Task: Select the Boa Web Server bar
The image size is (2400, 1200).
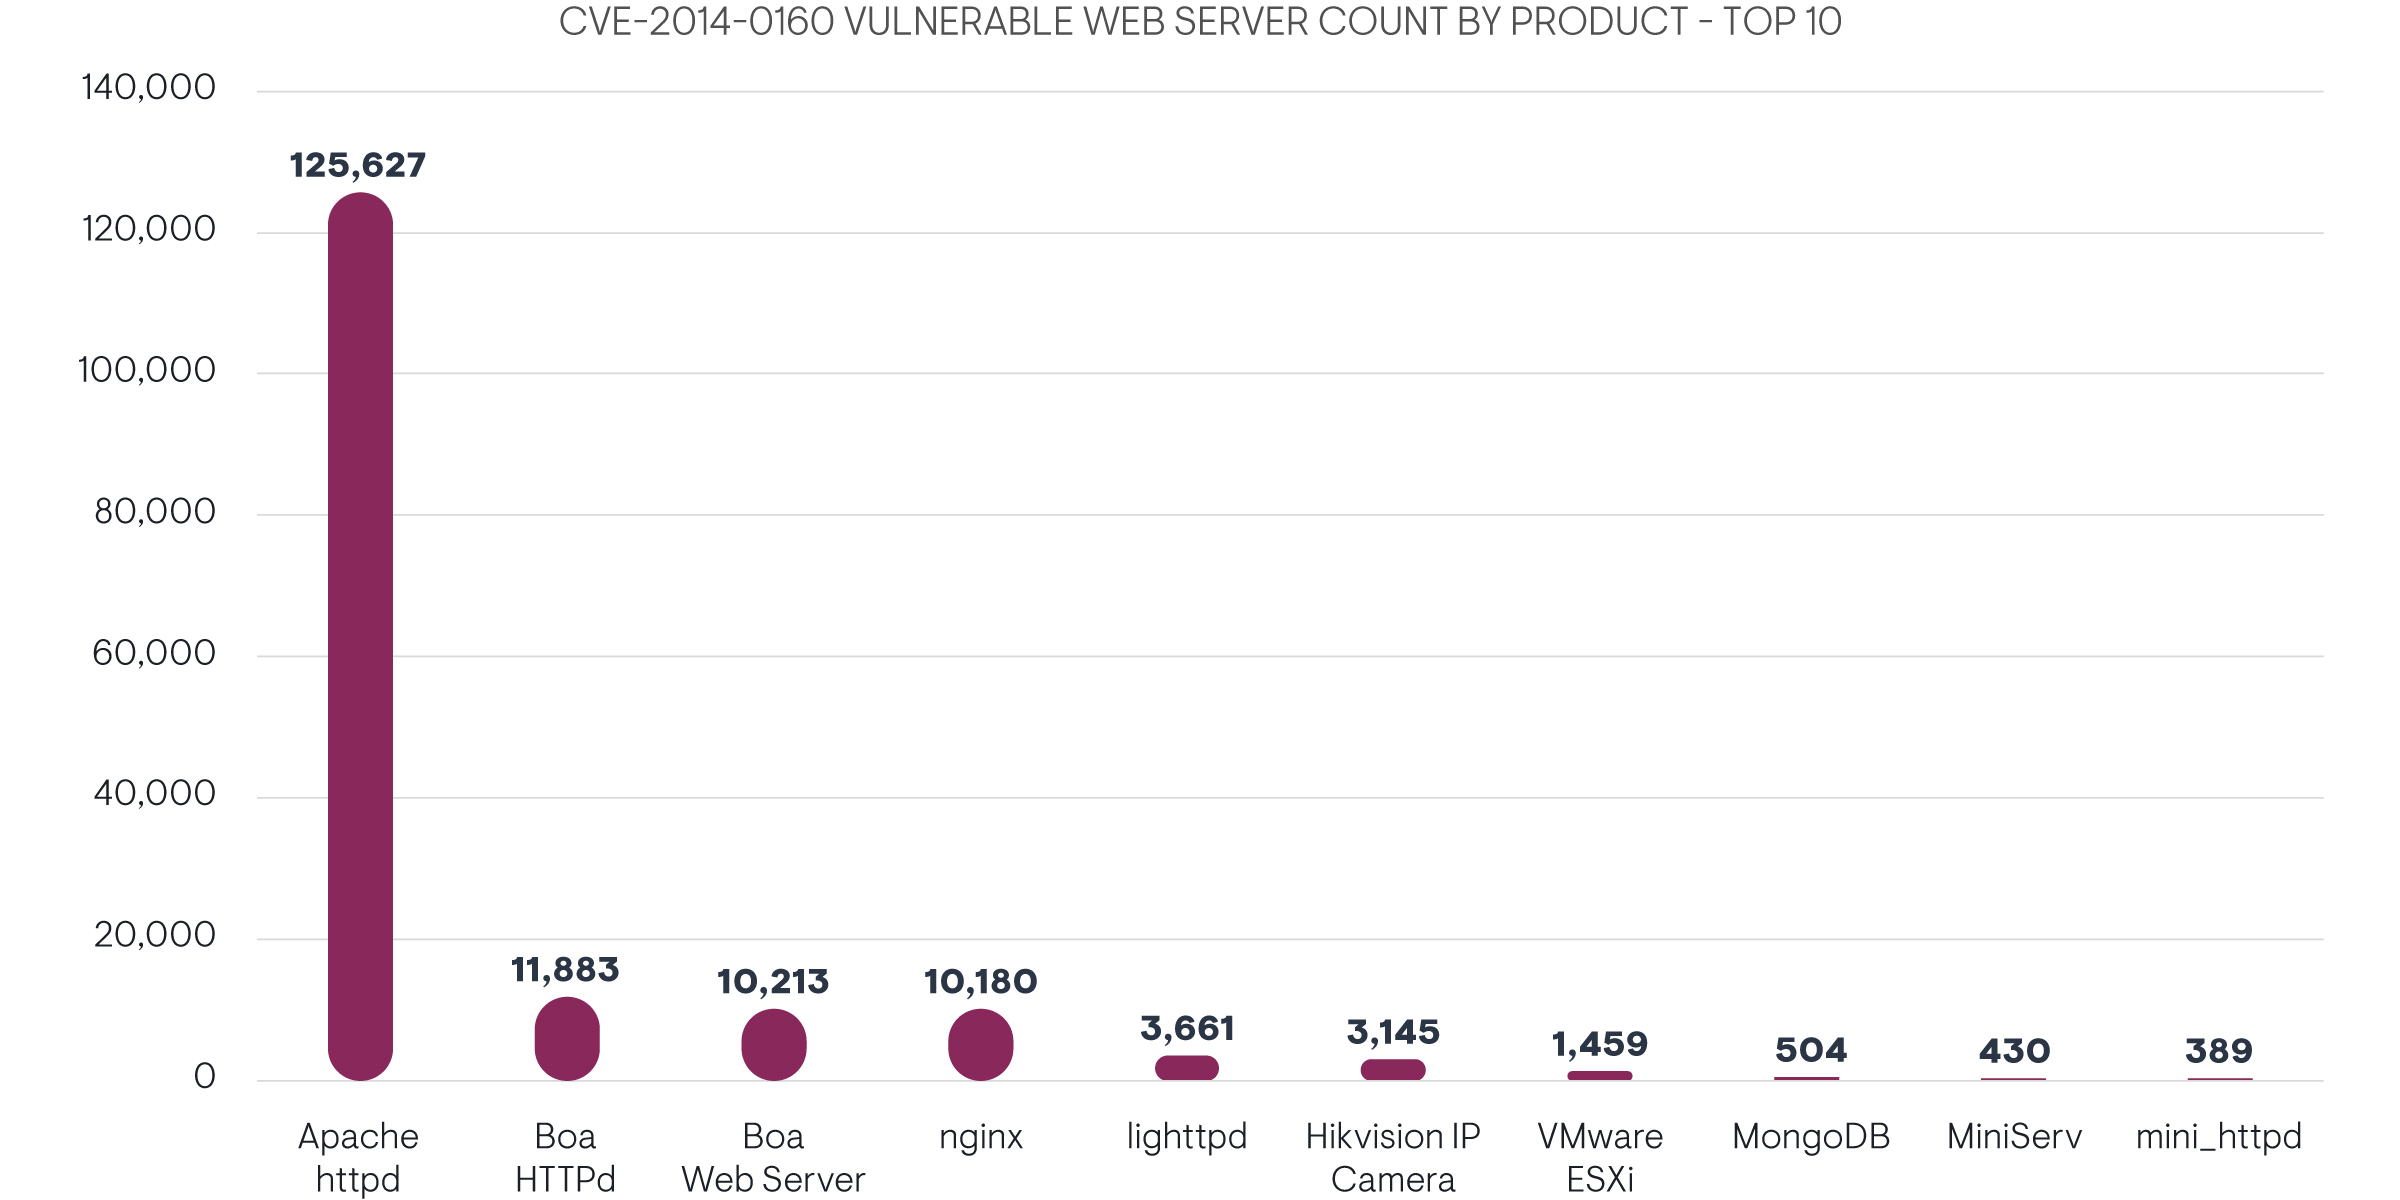Action: point(774,1045)
